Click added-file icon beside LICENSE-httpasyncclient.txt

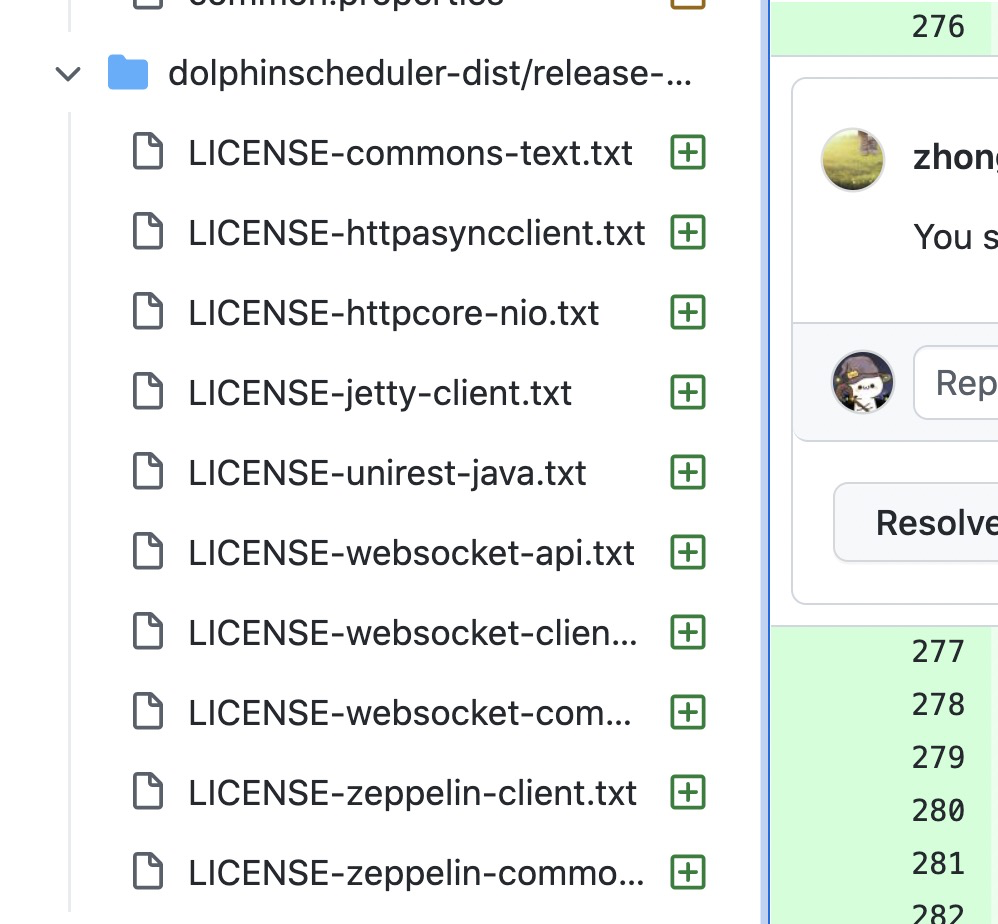[688, 232]
